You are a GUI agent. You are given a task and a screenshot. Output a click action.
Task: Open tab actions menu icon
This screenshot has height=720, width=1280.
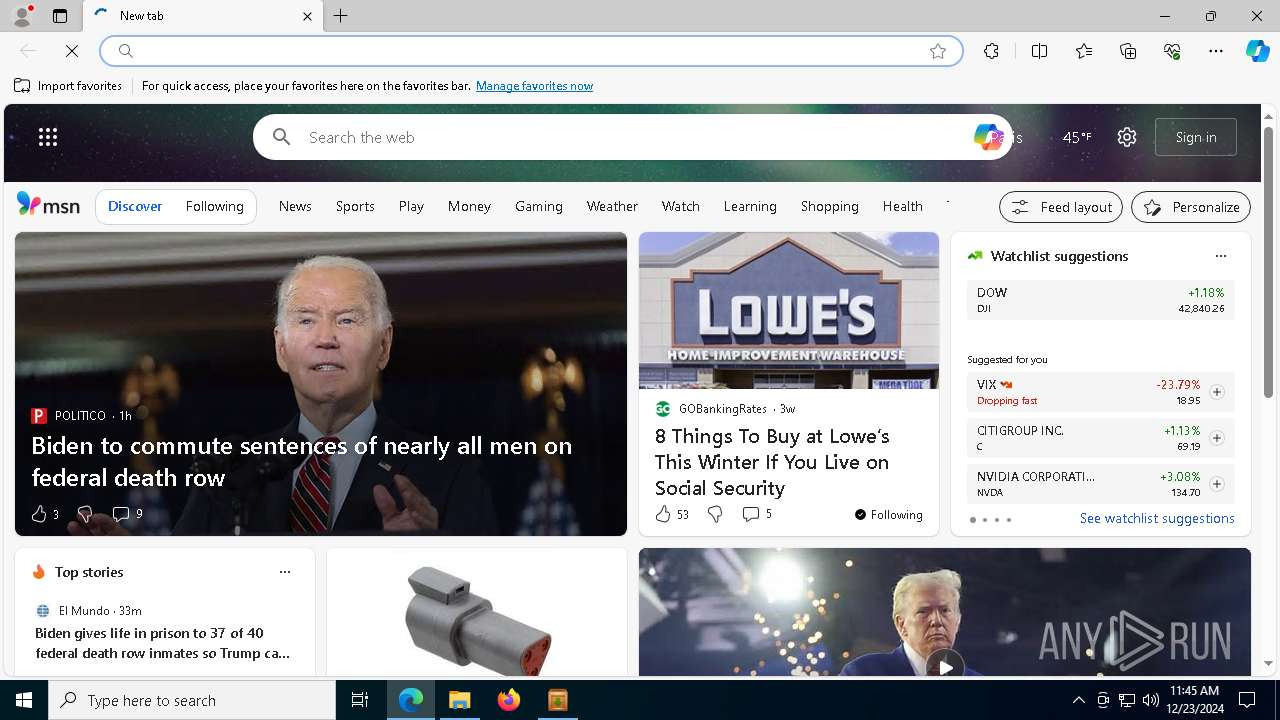click(x=60, y=16)
